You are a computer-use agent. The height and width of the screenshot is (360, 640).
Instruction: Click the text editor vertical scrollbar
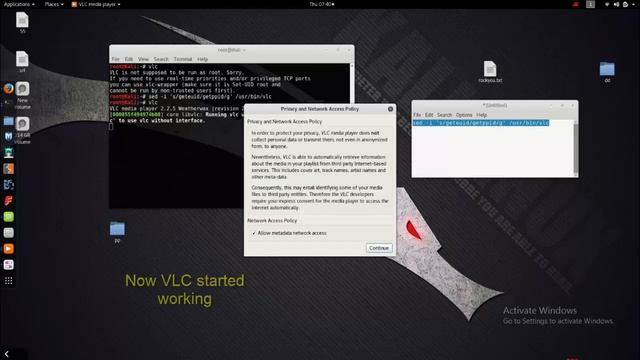point(576,147)
